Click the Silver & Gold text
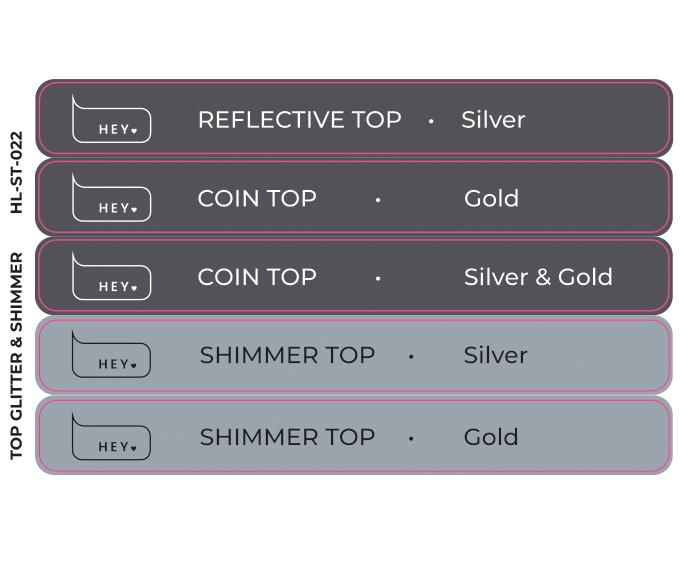 (538, 277)
